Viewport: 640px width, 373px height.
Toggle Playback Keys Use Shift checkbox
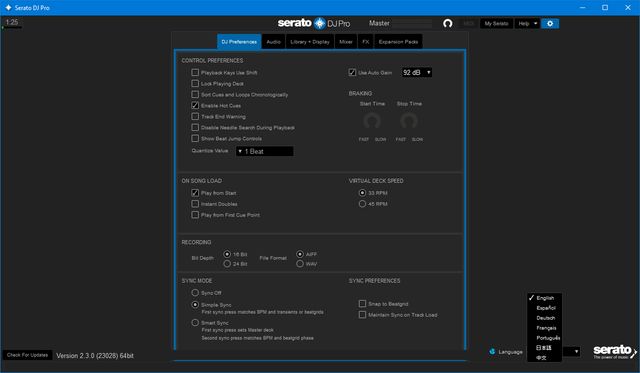pyautogui.click(x=195, y=72)
